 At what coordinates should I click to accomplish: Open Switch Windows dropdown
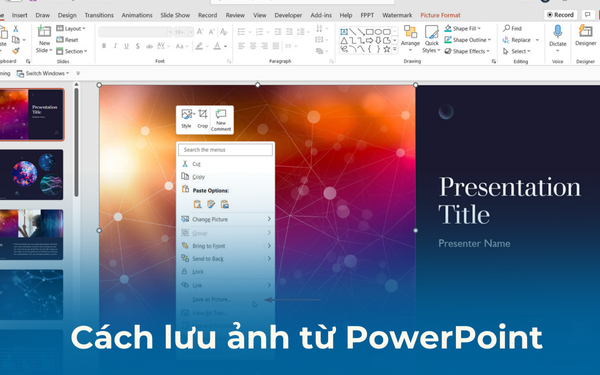pyautogui.click(x=43, y=73)
